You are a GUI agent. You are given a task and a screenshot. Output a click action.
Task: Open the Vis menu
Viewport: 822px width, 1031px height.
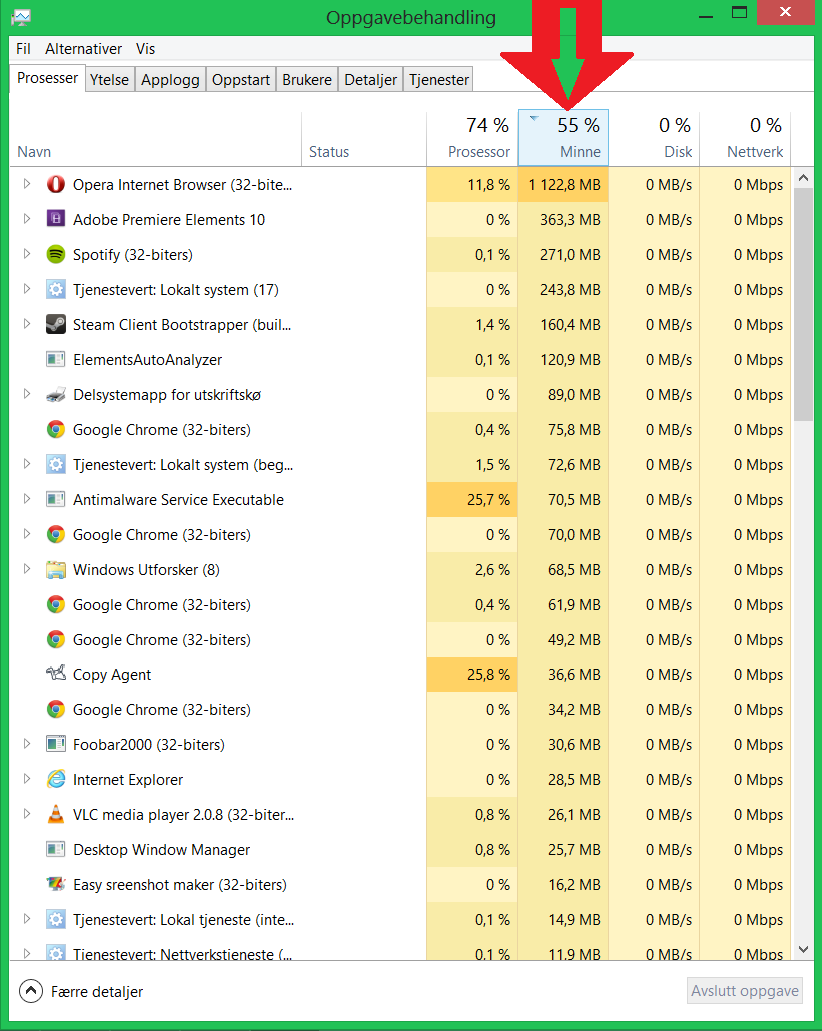pyautogui.click(x=145, y=49)
